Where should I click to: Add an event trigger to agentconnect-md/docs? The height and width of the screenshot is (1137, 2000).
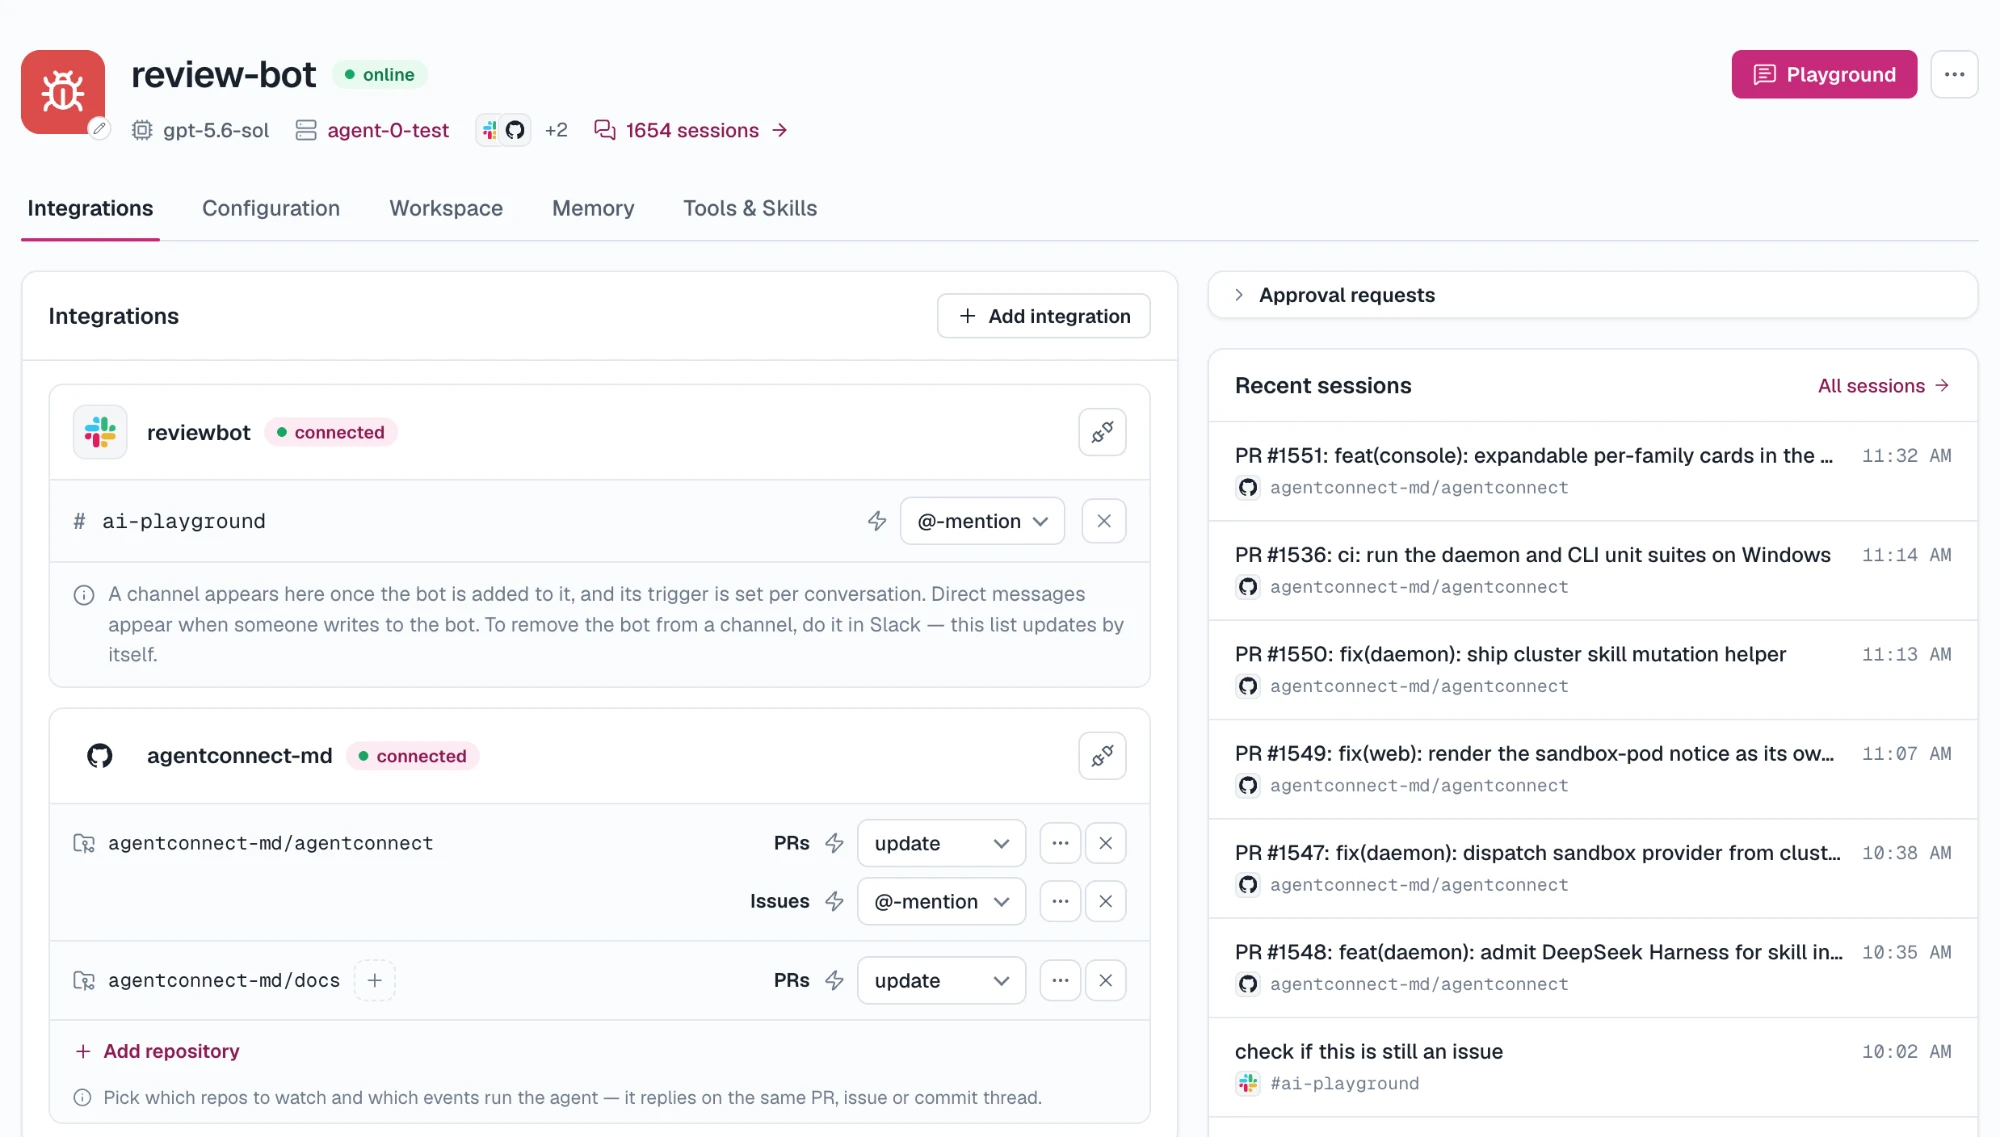pyautogui.click(x=374, y=980)
